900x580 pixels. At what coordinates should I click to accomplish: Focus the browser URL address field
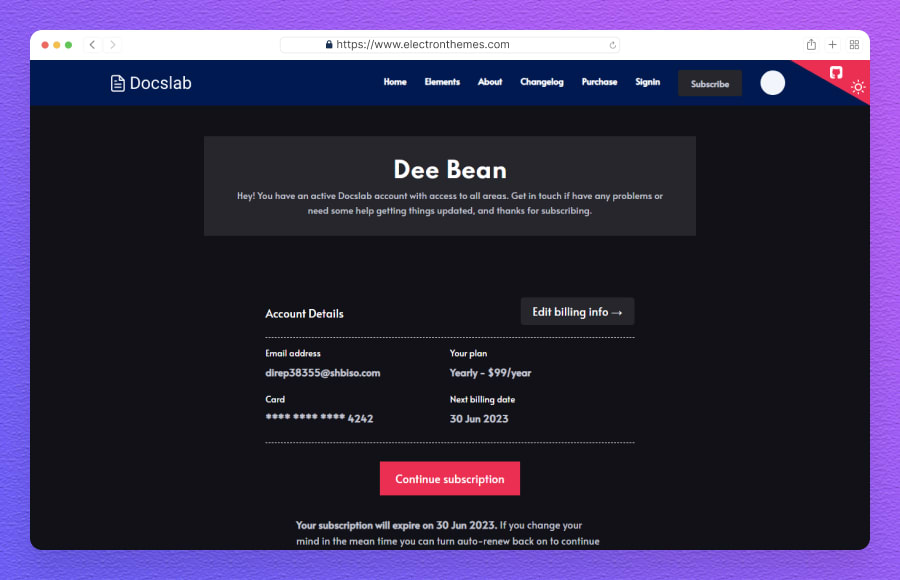[x=450, y=45]
